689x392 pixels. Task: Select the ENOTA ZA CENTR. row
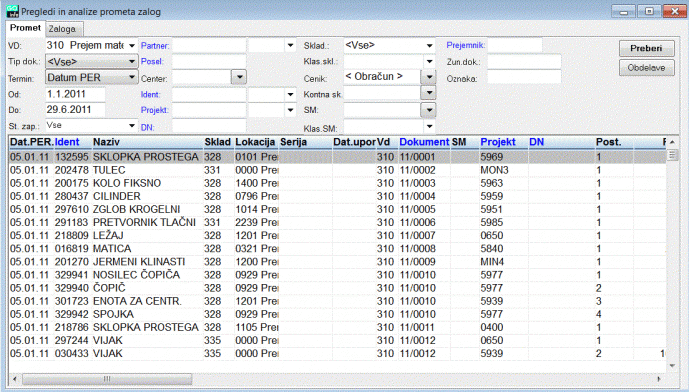tap(337, 301)
